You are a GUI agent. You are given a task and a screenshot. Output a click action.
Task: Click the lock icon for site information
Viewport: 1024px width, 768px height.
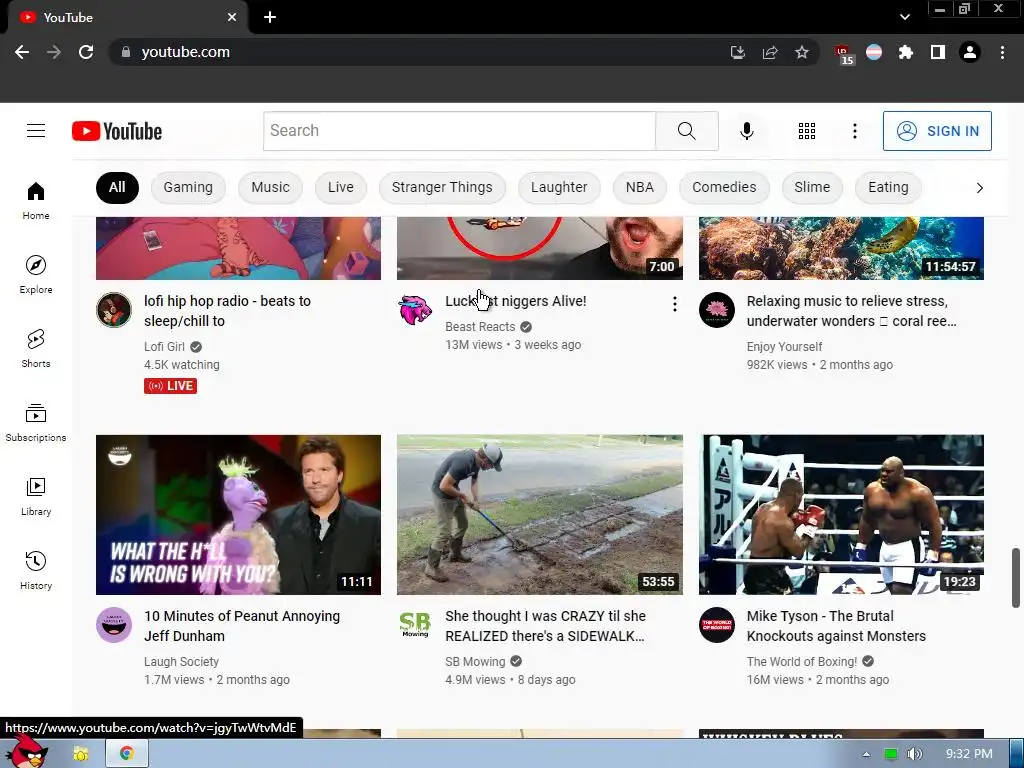point(126,52)
